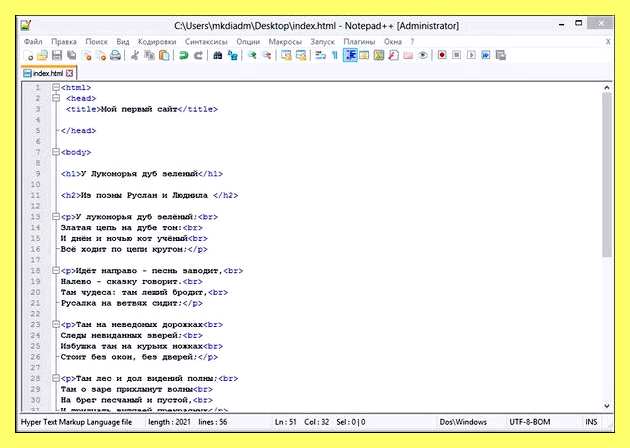
Task: Close the index.html tab
Action: pyautogui.click(x=70, y=73)
